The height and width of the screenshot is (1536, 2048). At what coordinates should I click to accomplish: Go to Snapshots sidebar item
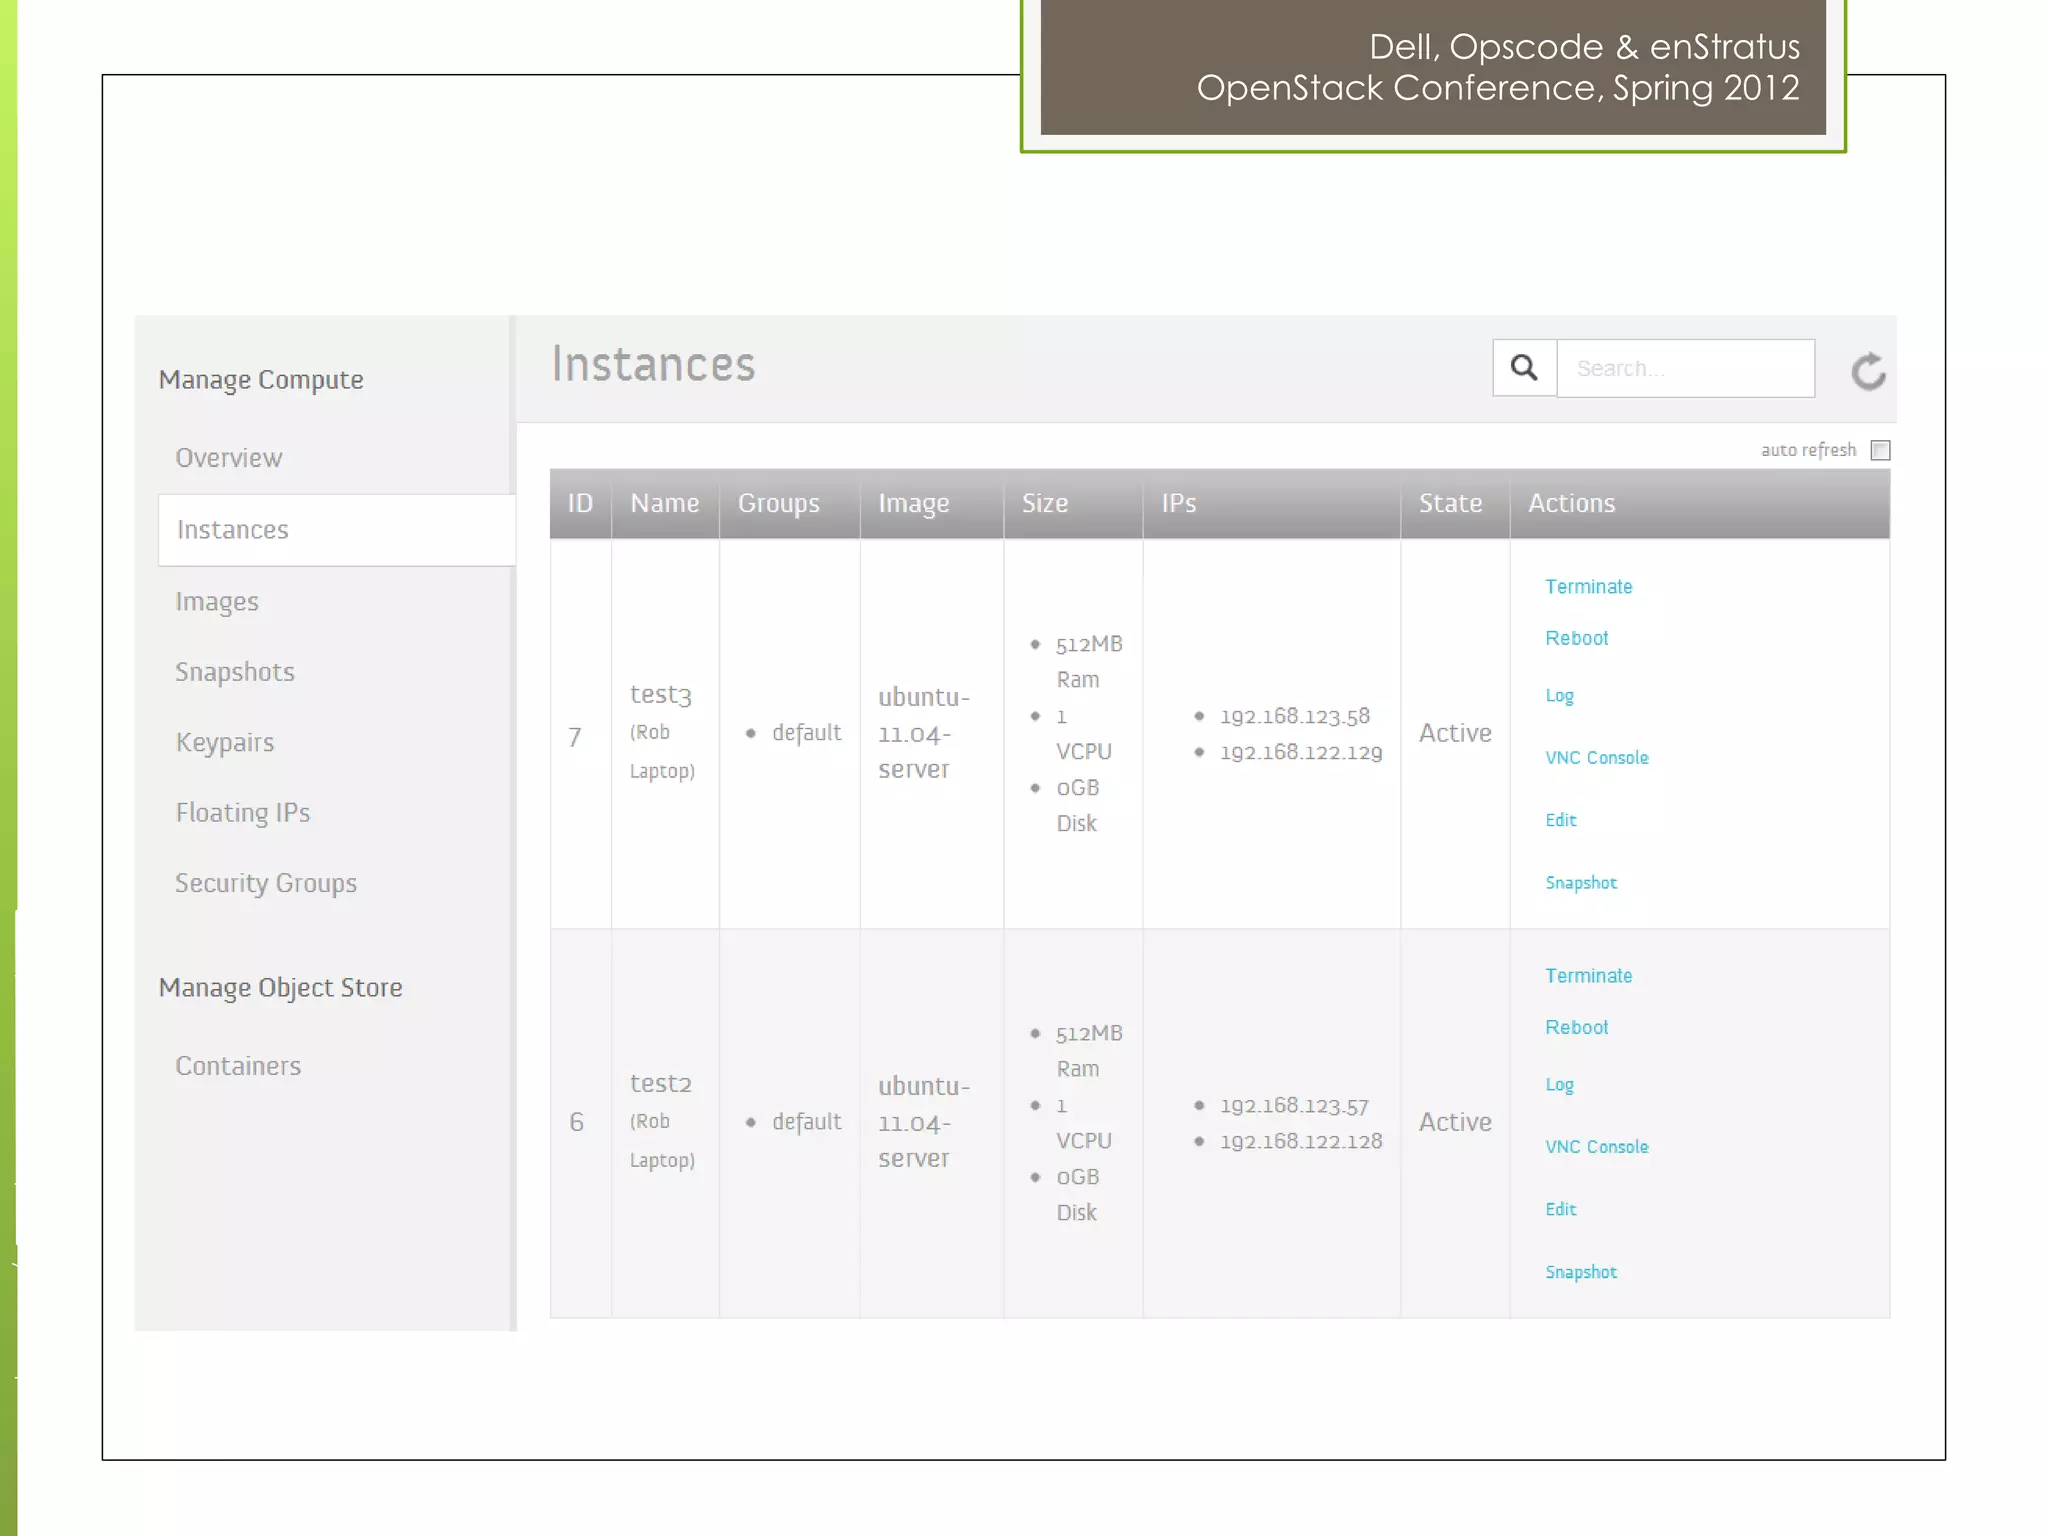click(x=235, y=672)
